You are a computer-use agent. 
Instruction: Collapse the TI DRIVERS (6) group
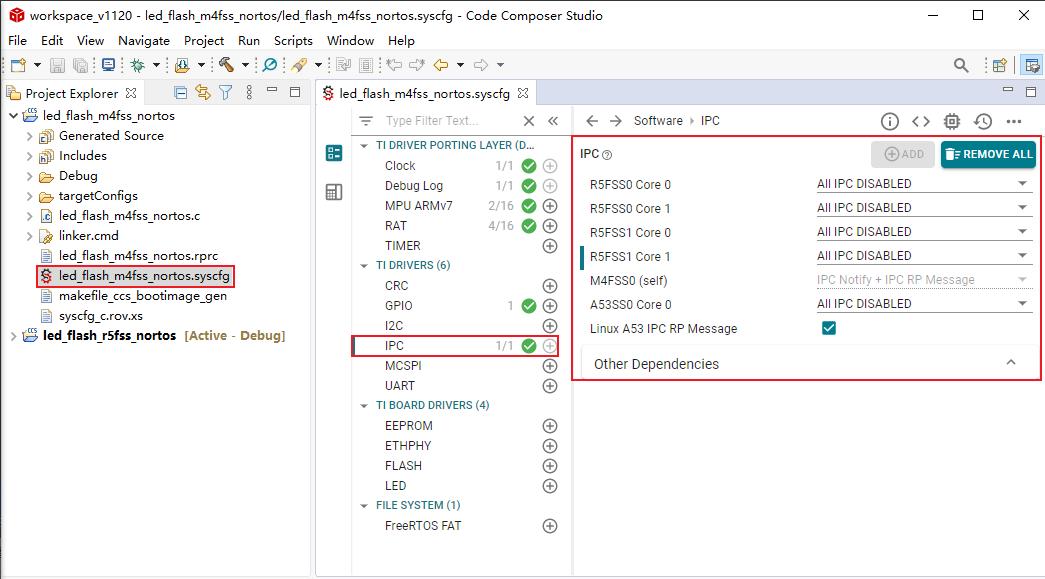click(x=364, y=265)
